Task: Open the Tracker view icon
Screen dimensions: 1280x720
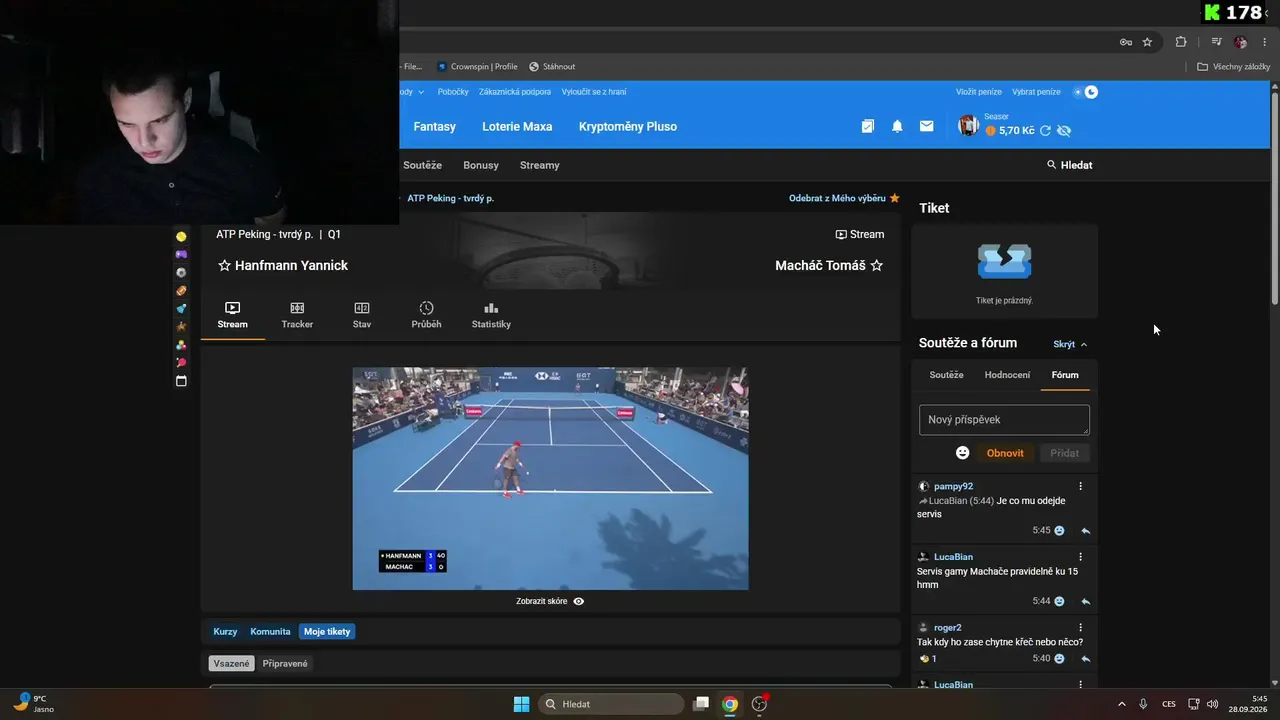Action: pos(297,308)
